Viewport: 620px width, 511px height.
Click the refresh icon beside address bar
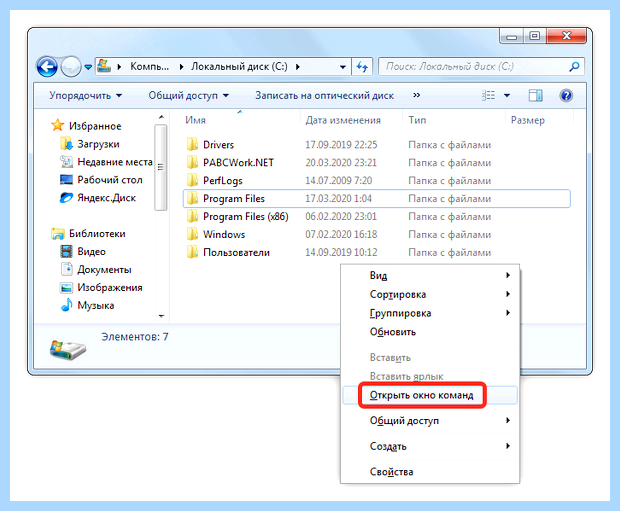[362, 66]
